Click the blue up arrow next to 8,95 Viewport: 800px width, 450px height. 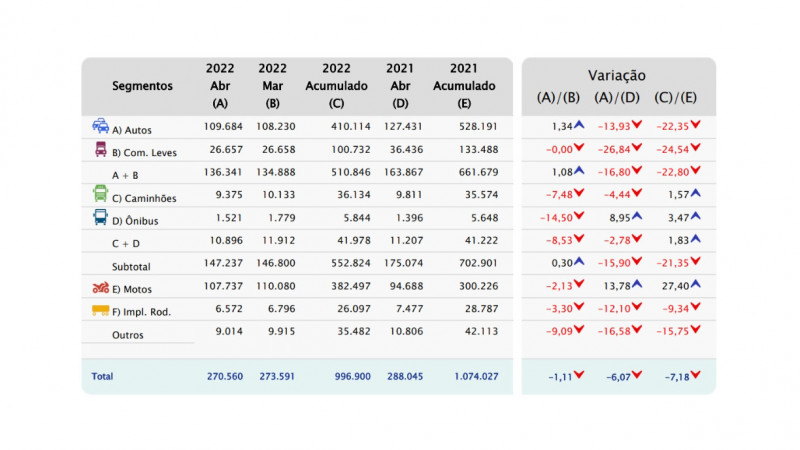coord(637,216)
